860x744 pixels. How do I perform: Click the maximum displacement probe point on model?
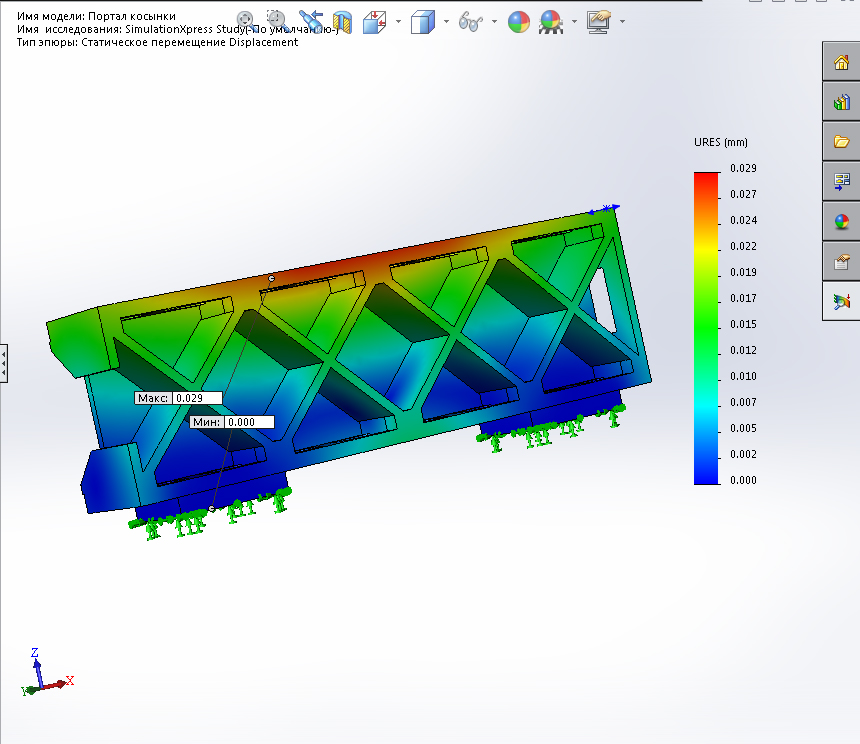coord(271,279)
